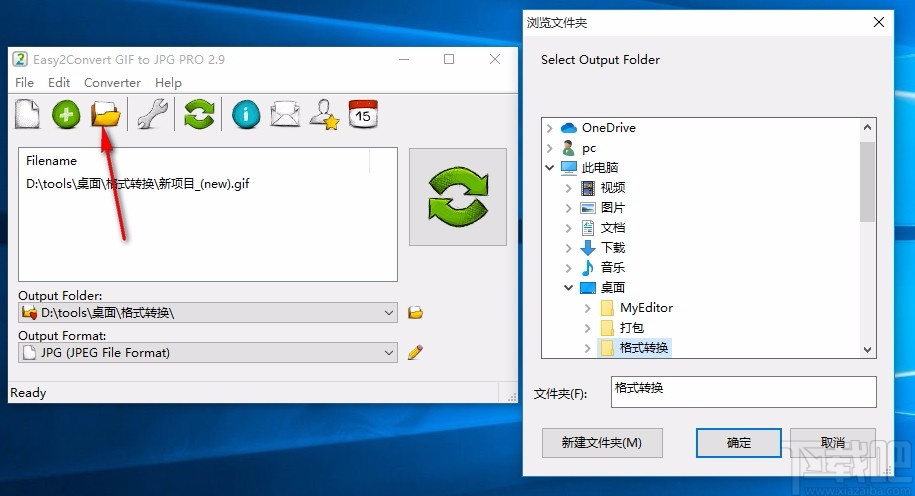Expand the MyEditor folder node
The image size is (915, 496).
[588, 308]
